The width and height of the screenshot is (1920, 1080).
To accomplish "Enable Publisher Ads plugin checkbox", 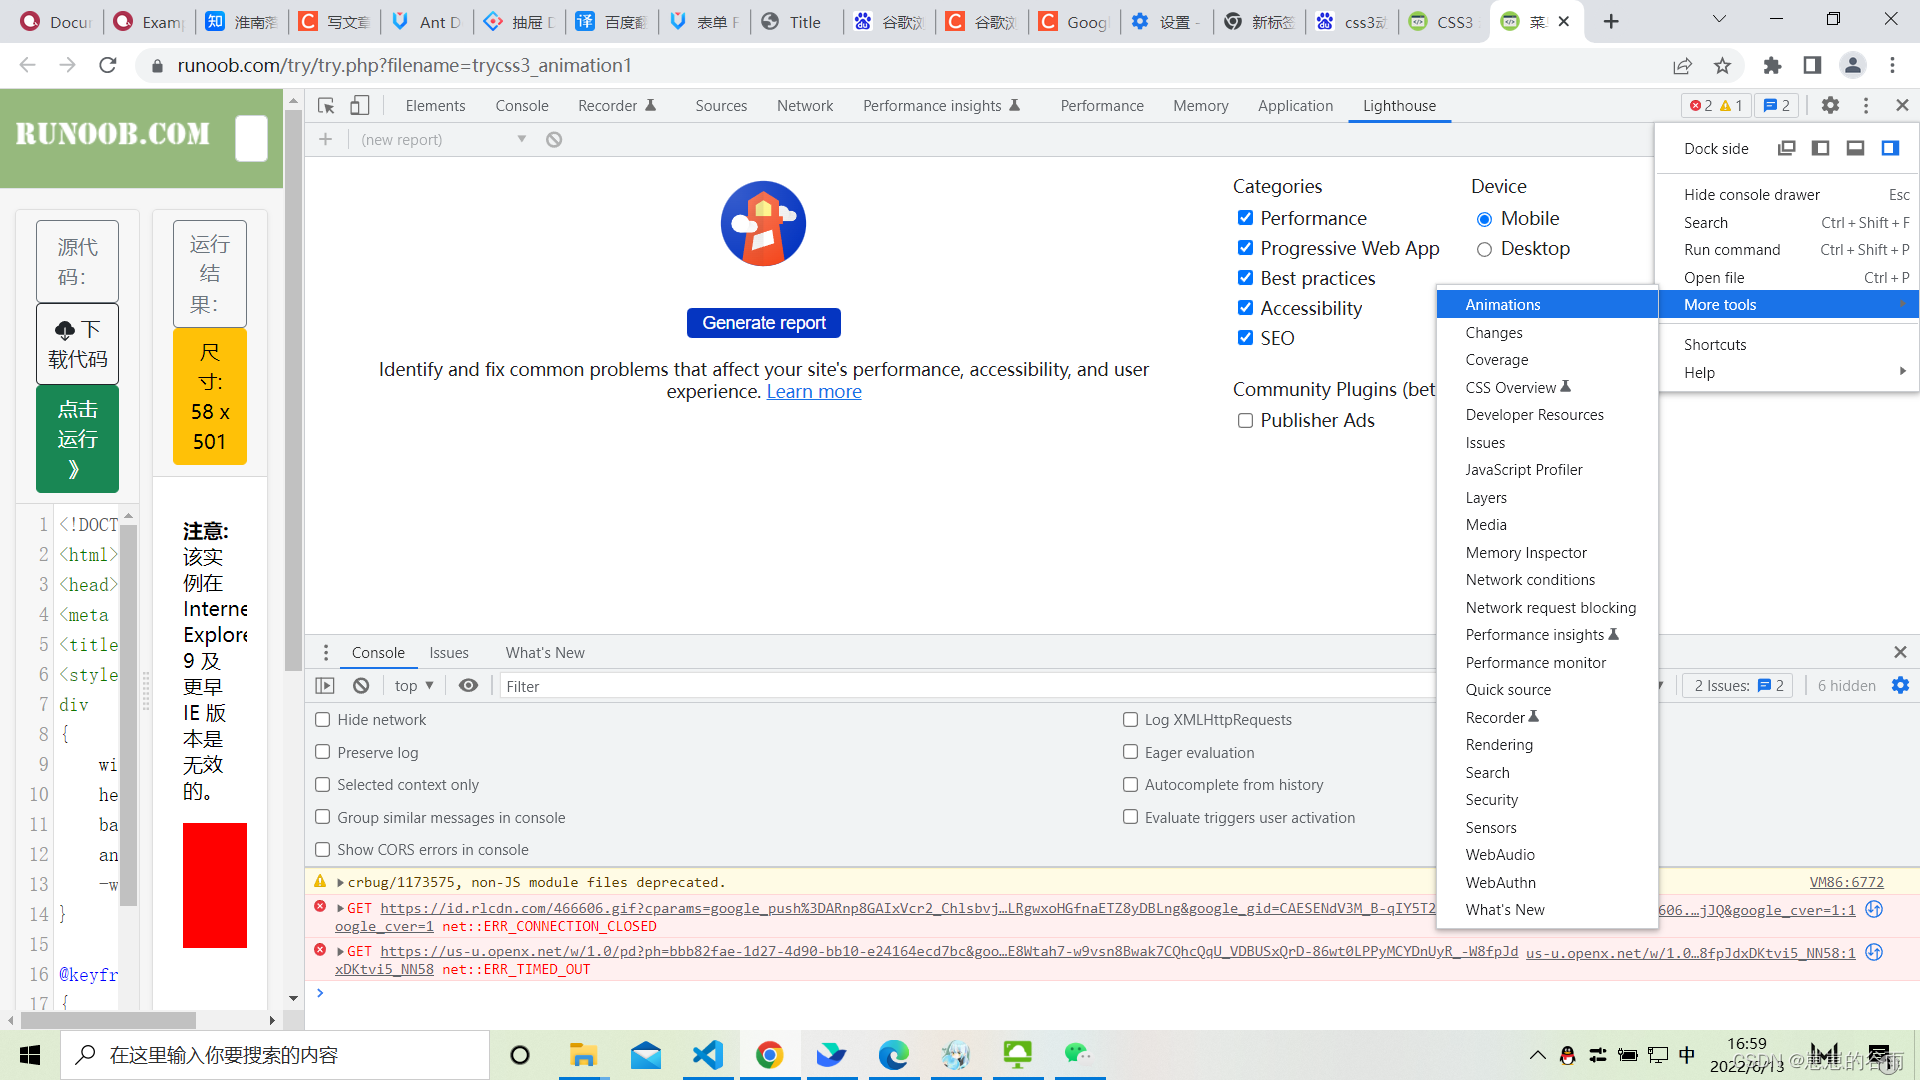I will tap(1245, 421).
